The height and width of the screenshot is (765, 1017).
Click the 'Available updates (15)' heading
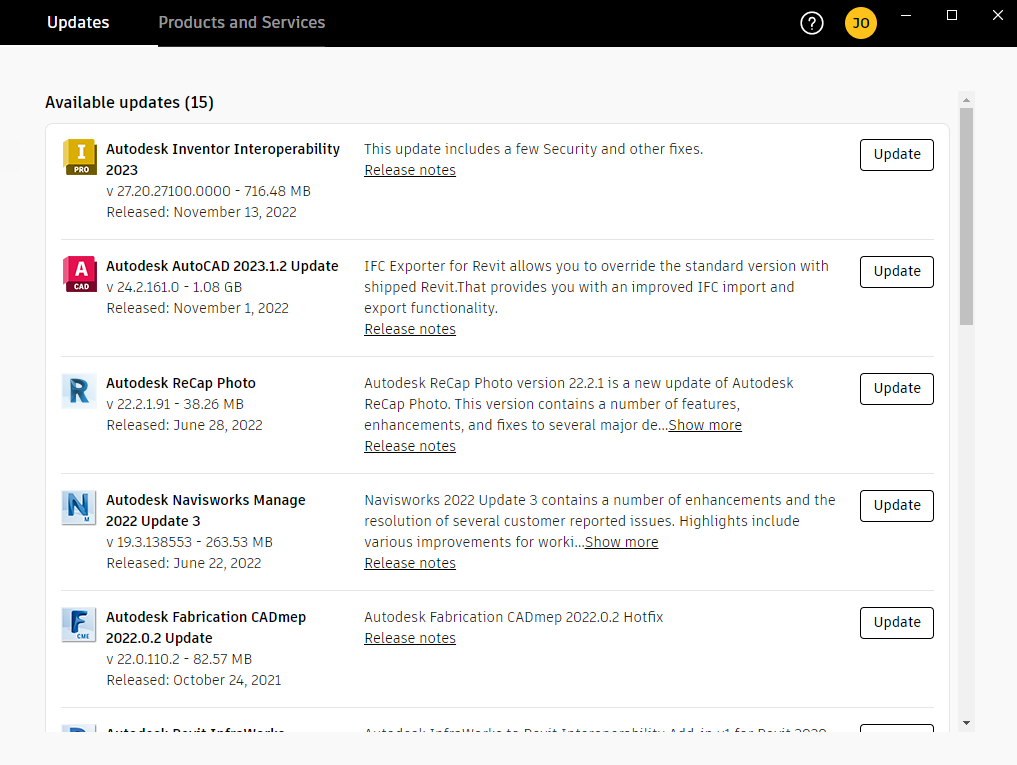130,103
